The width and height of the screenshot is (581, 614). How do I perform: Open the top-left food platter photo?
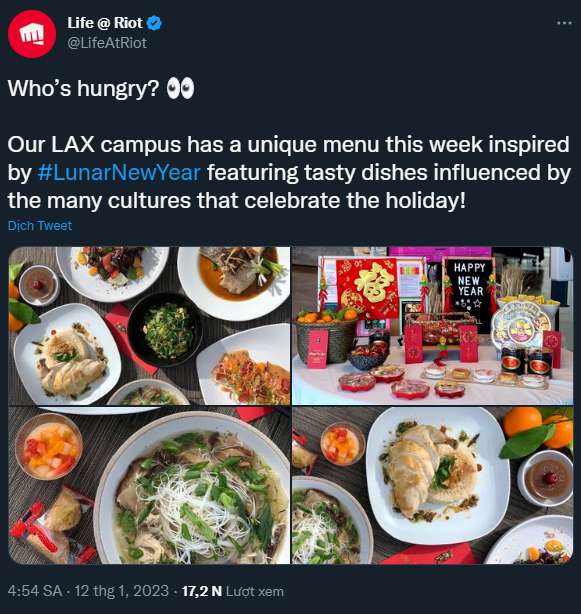click(149, 326)
